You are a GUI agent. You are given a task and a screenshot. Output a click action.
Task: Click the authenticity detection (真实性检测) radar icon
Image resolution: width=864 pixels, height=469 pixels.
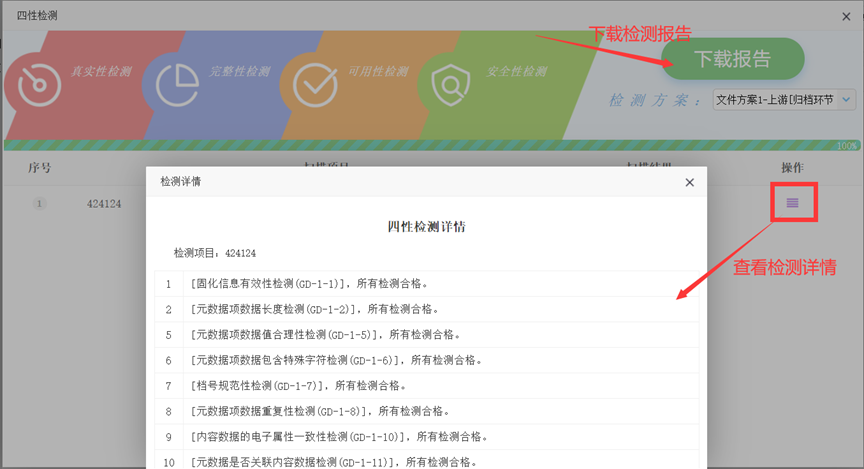(x=39, y=85)
